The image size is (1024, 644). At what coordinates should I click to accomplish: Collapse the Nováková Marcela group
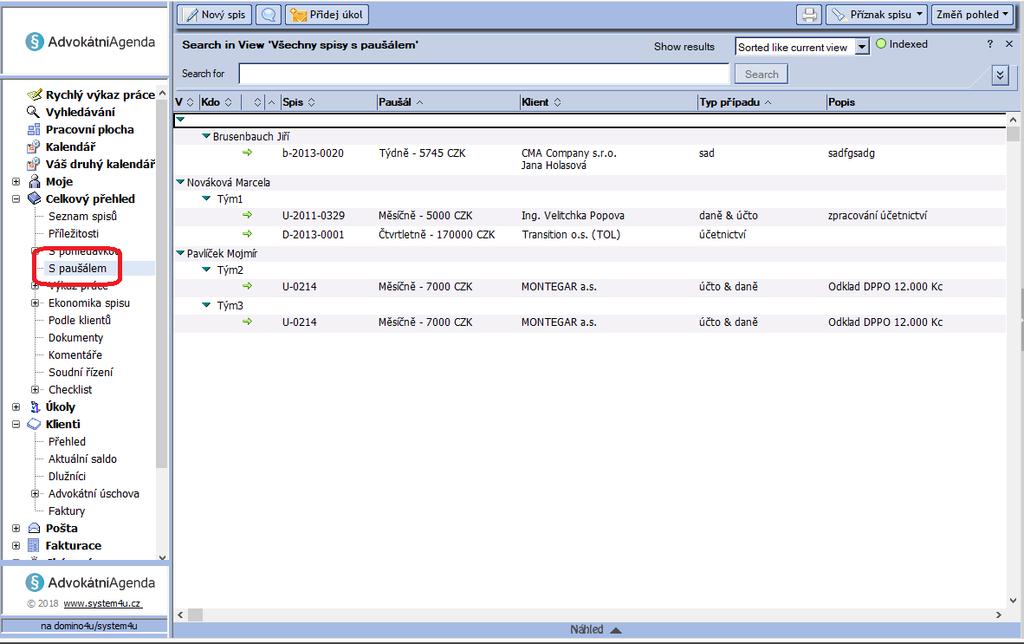(180, 182)
